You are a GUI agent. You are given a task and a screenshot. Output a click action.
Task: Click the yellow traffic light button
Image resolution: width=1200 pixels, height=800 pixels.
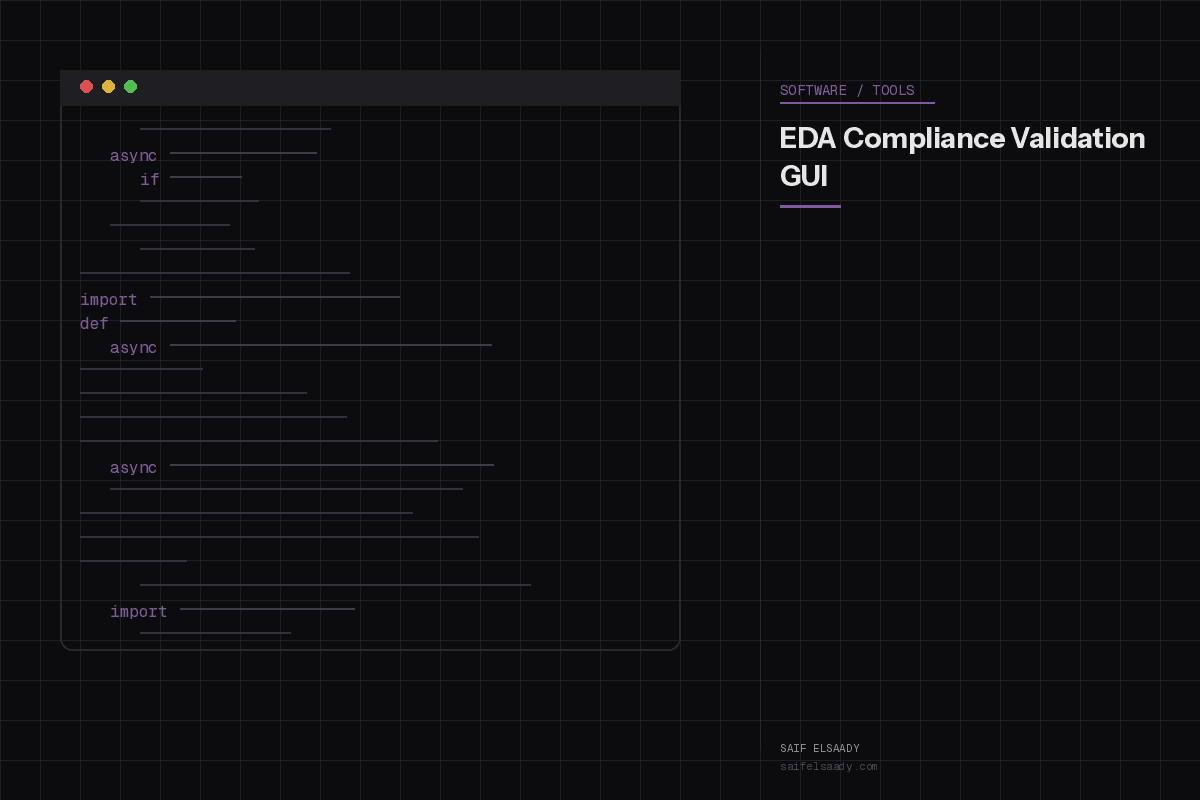click(x=109, y=87)
